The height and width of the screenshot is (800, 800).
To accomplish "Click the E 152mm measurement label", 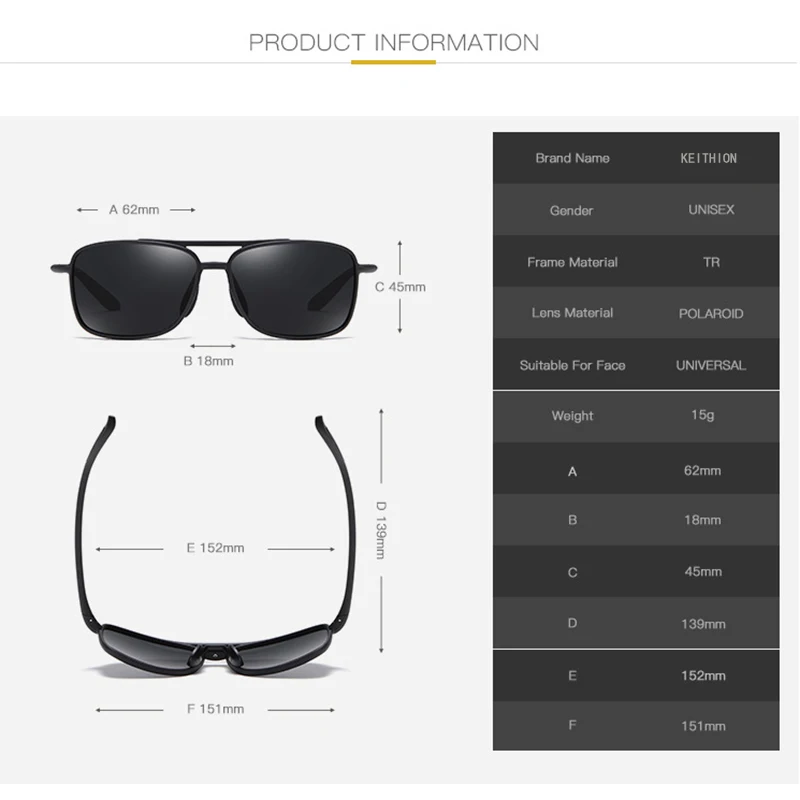I will (215, 548).
